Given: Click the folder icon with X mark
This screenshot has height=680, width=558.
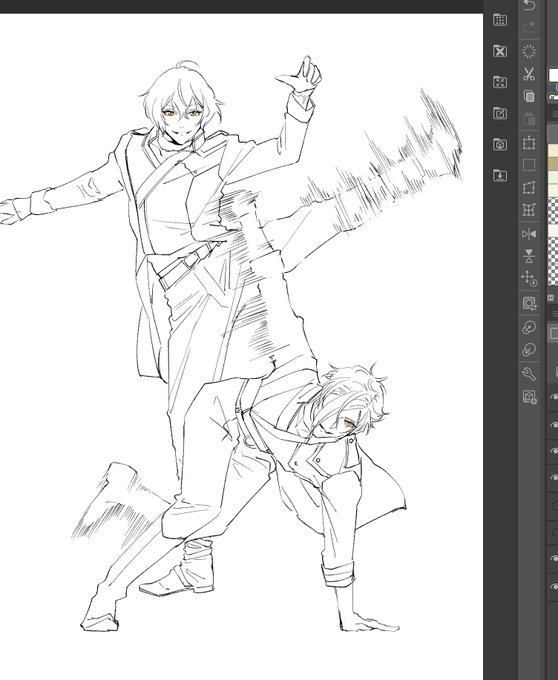Looking at the screenshot, I should click(x=500, y=51).
